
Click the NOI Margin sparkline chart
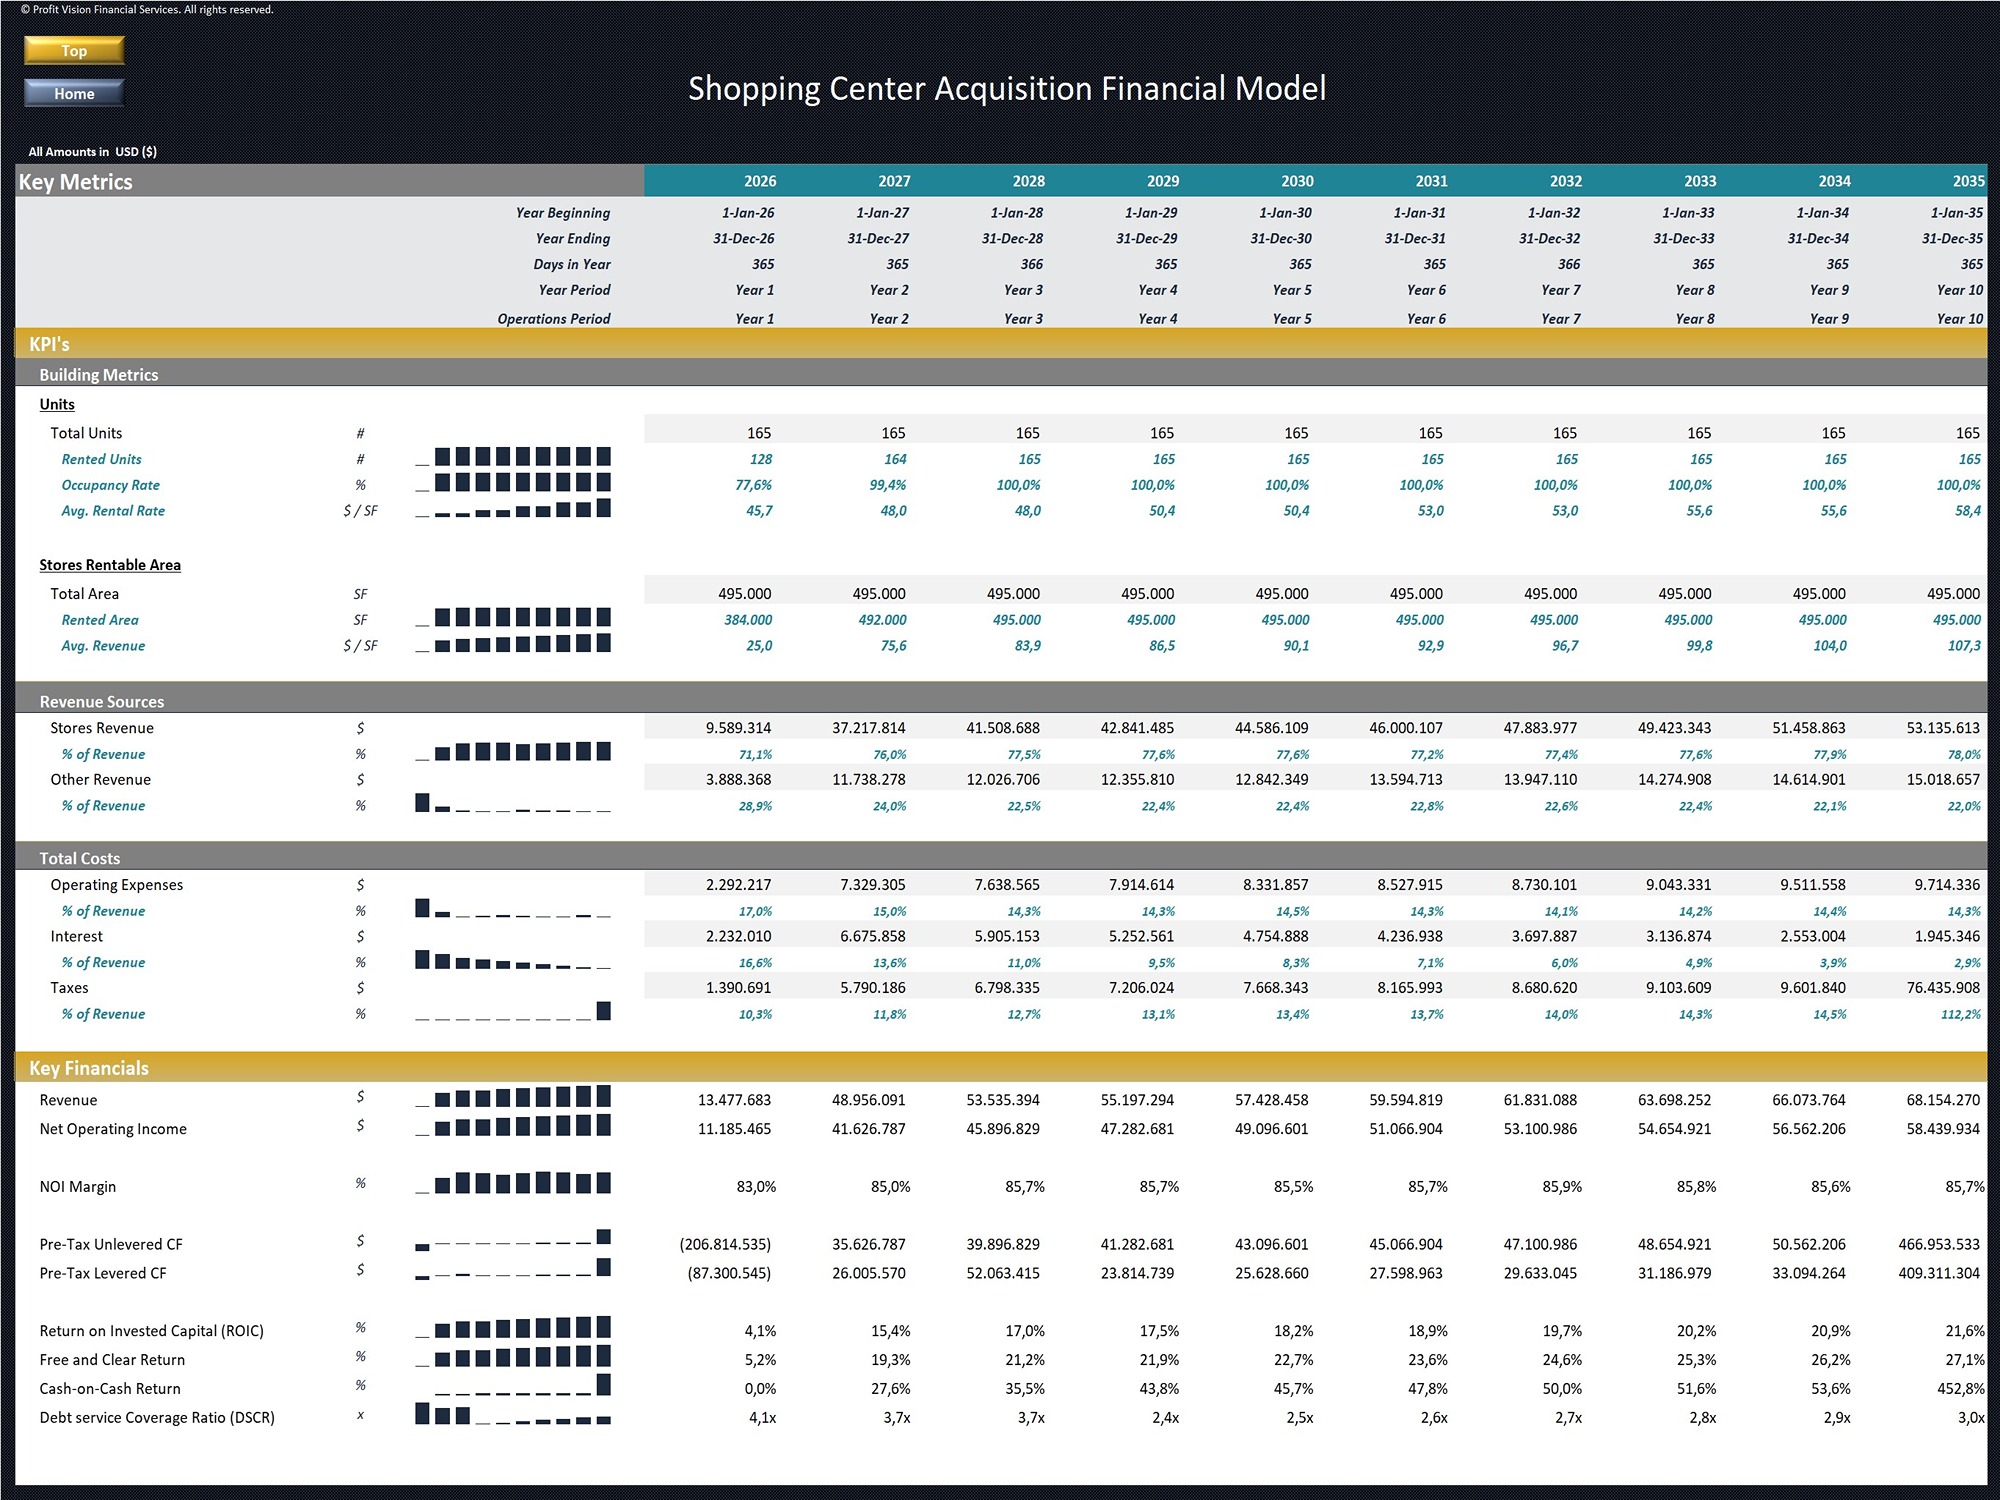(x=513, y=1184)
